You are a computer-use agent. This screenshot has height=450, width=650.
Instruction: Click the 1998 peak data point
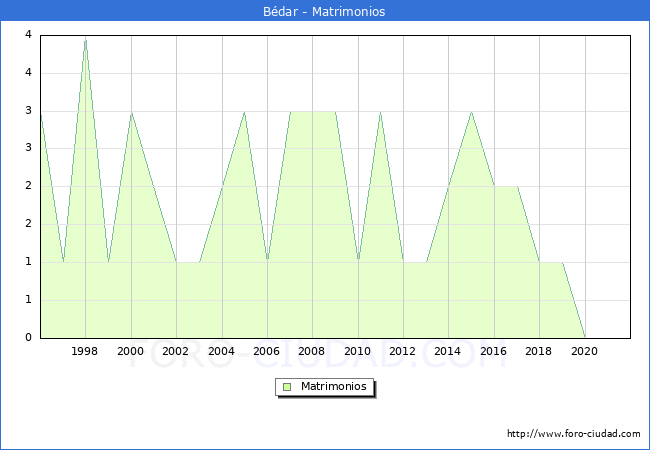coord(85,40)
